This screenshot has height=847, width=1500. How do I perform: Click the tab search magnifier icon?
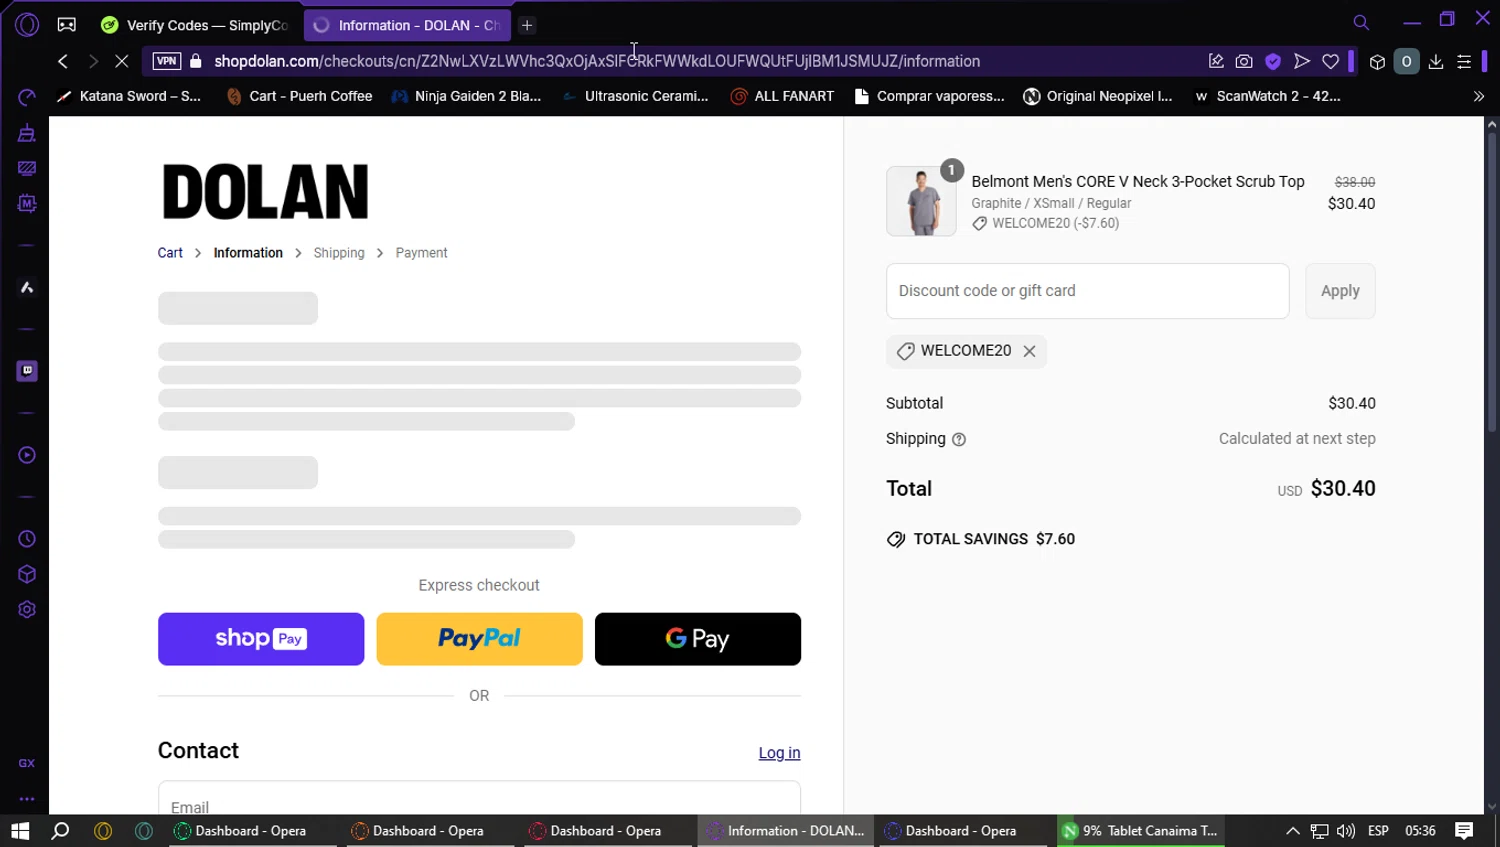(1361, 22)
